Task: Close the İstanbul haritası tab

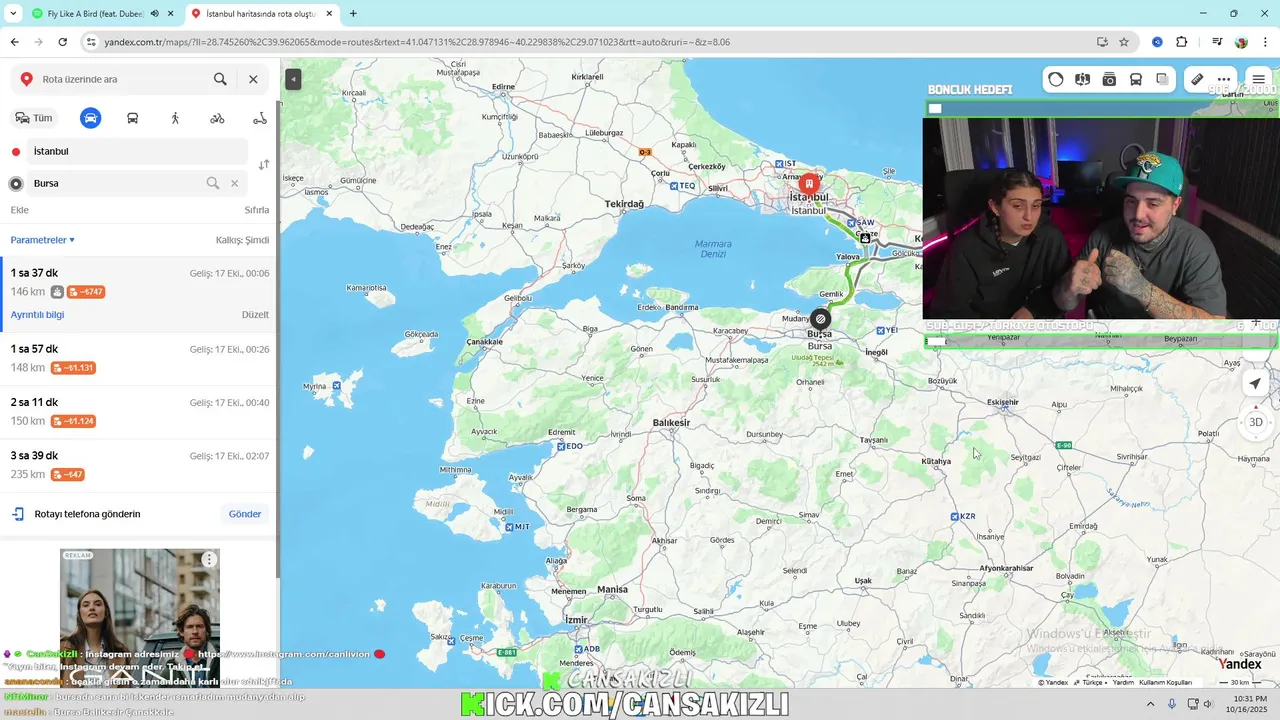Action: 330,14
